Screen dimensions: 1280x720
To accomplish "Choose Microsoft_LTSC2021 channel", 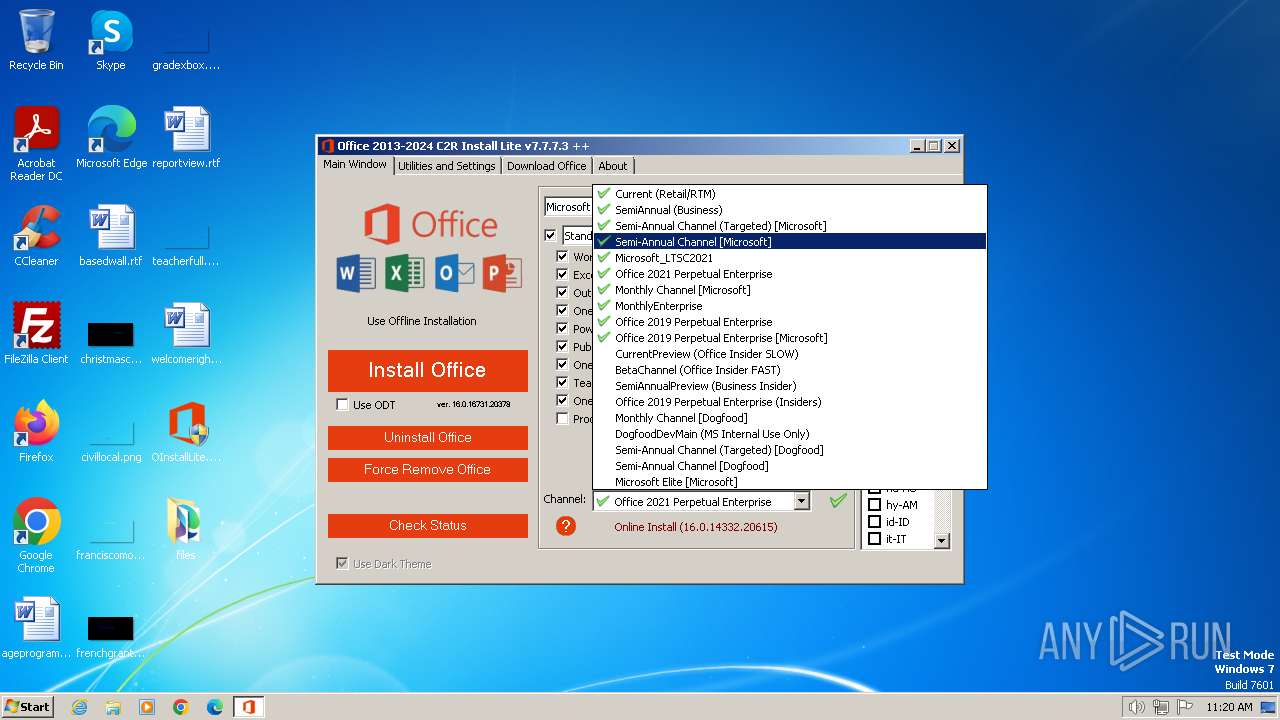I will [790, 258].
